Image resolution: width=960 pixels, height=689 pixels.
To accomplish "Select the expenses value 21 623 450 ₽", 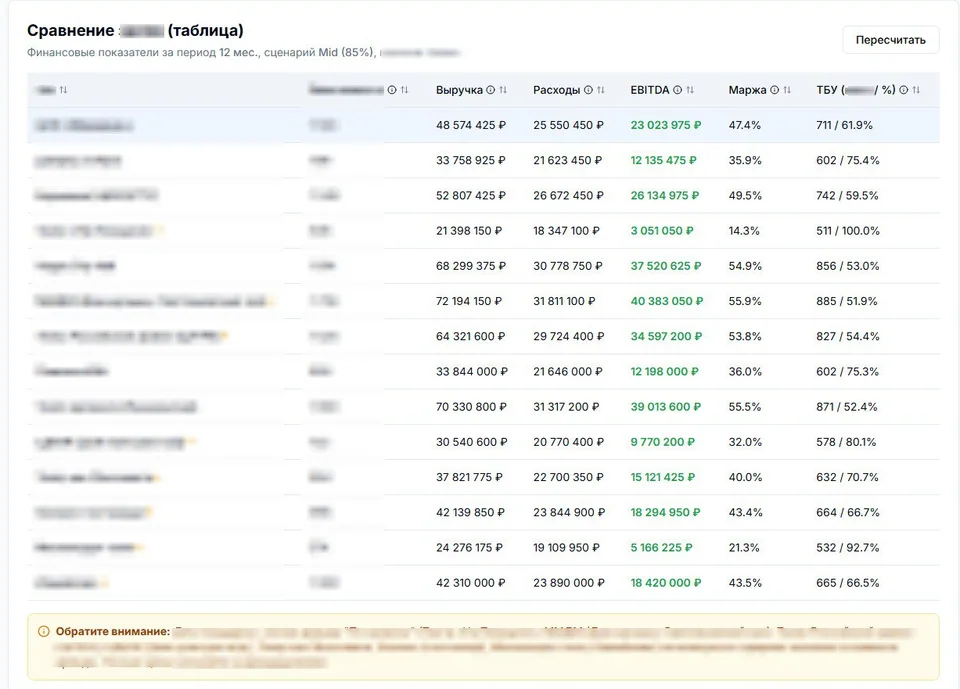I will click(568, 160).
